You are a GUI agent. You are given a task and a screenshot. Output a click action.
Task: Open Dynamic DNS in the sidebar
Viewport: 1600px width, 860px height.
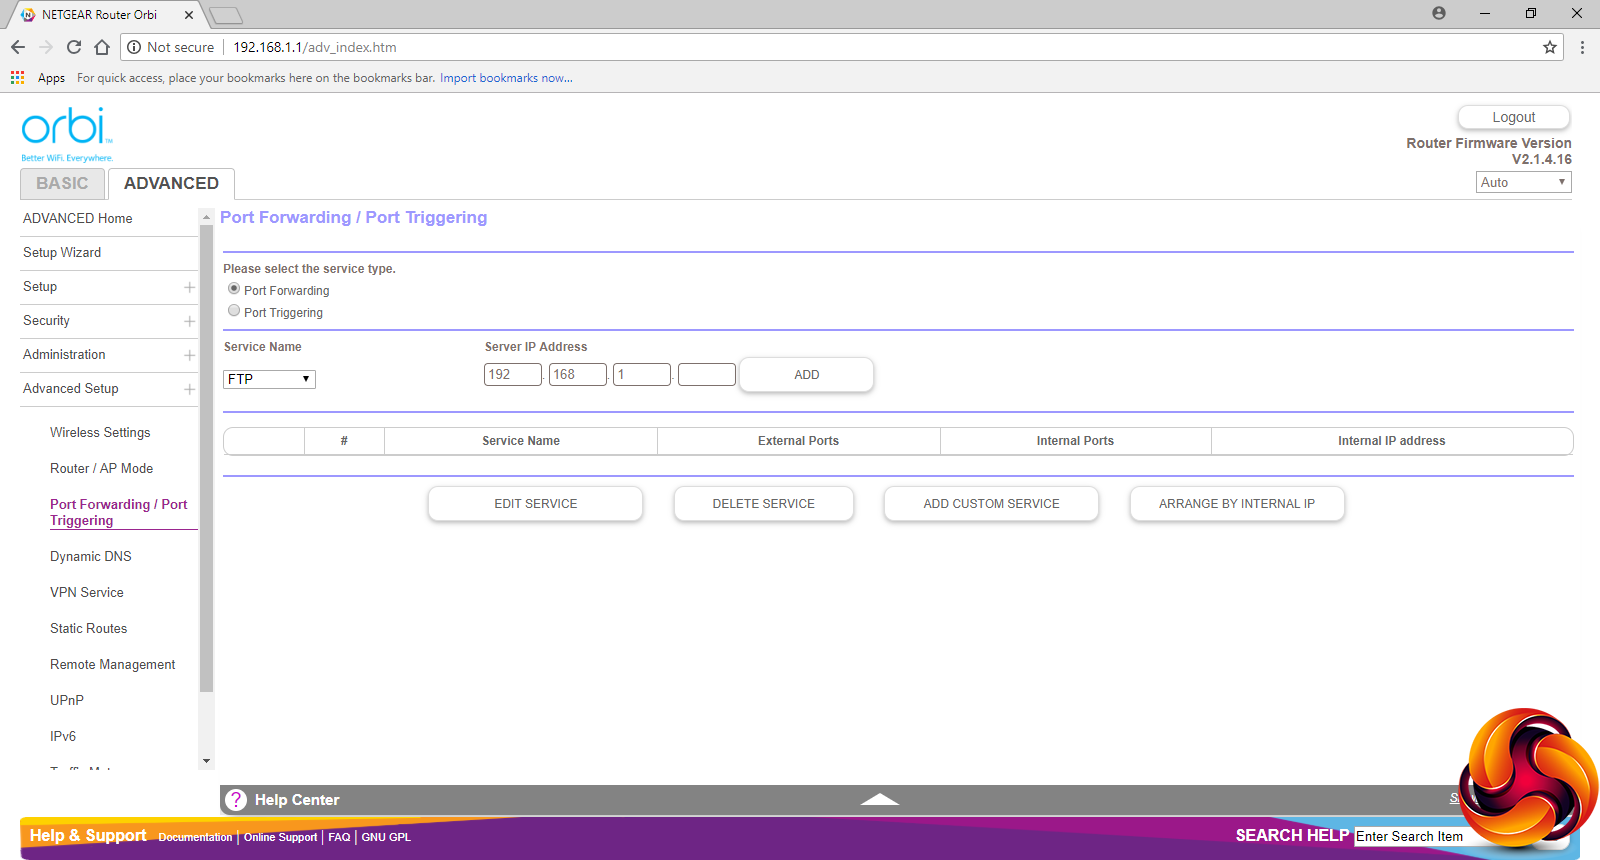(x=91, y=557)
